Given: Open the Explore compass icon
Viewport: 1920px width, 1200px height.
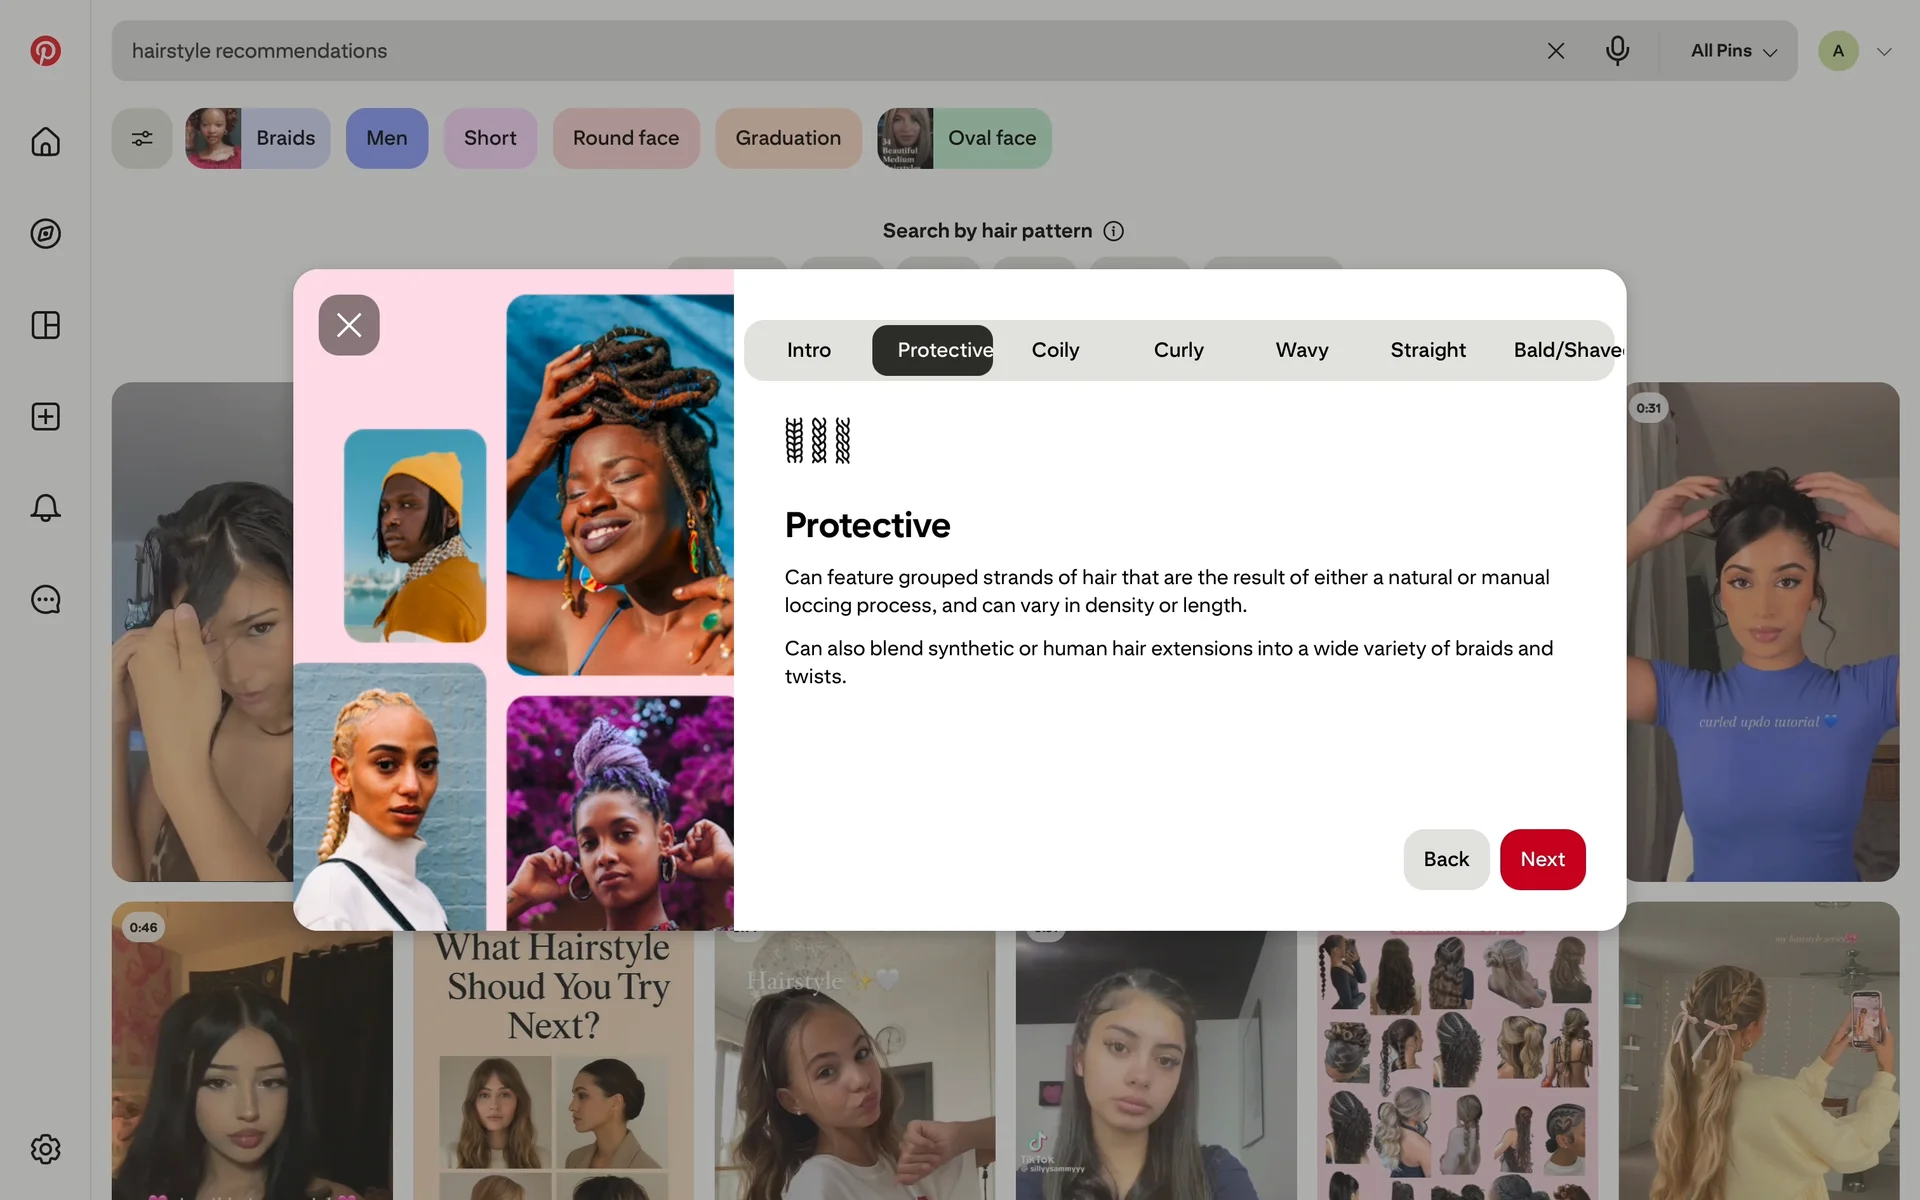Looking at the screenshot, I should click(x=45, y=234).
